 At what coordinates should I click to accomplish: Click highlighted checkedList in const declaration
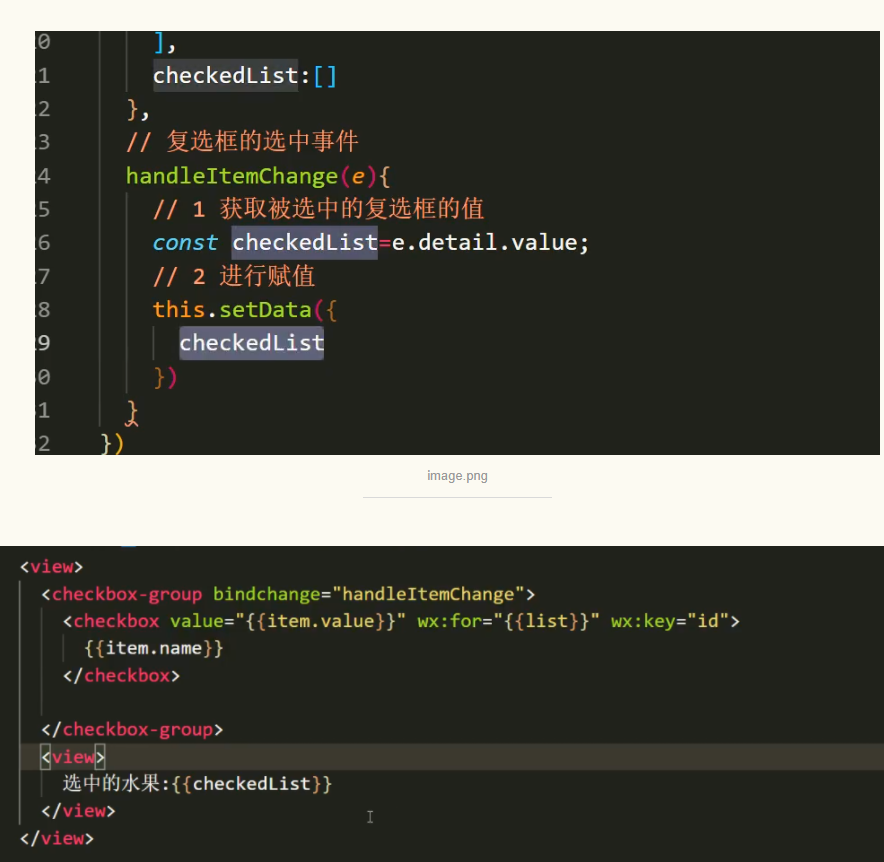point(304,243)
